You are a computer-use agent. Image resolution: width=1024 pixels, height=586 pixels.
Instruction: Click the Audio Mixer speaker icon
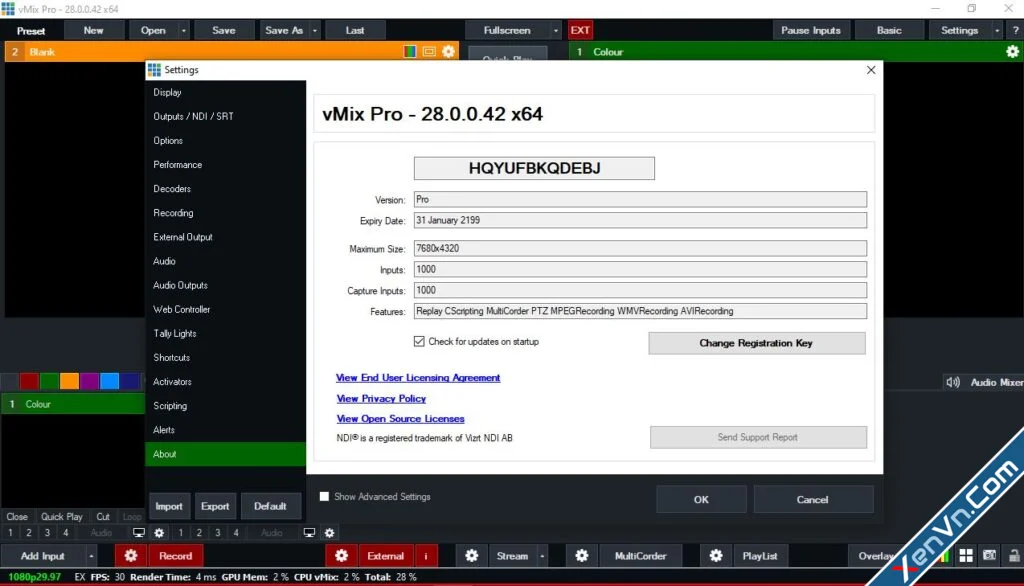[953, 382]
